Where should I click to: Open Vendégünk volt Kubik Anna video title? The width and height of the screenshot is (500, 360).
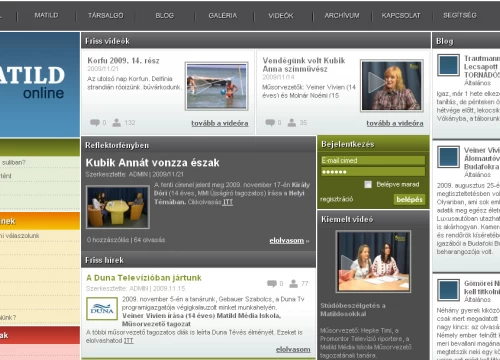(304, 65)
